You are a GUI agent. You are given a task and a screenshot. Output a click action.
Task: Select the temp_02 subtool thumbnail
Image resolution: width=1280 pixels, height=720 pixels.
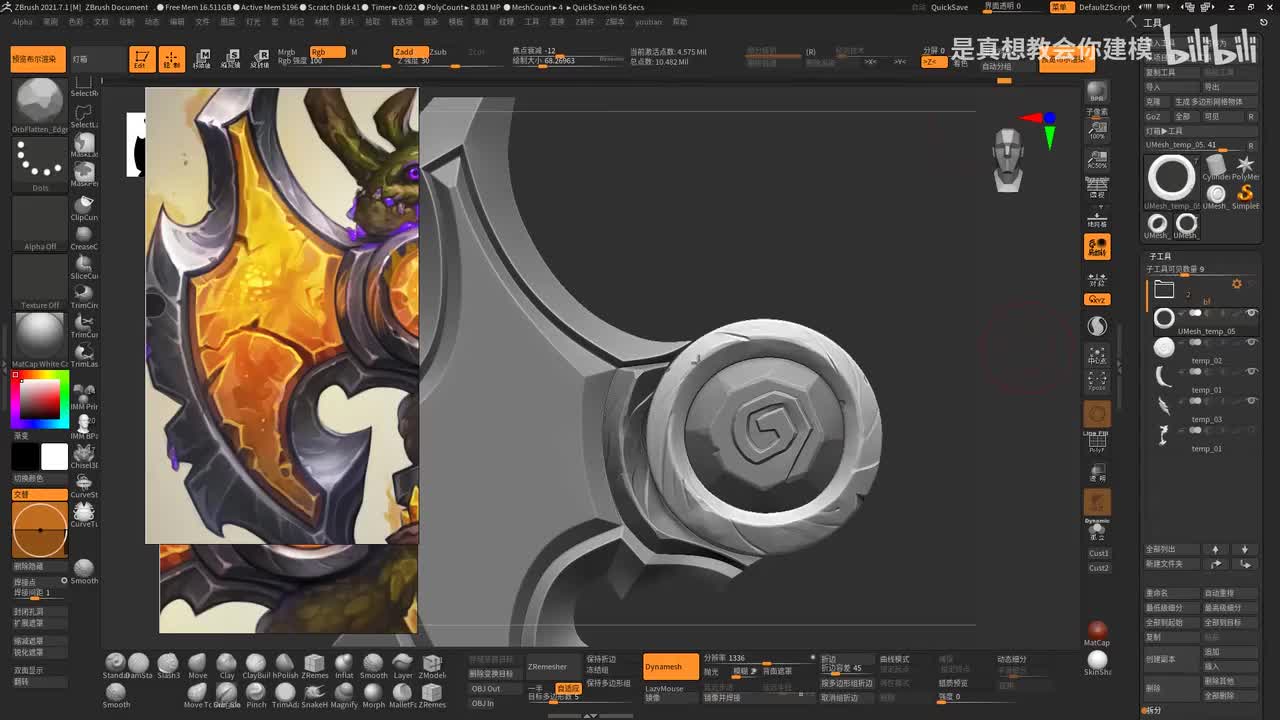pyautogui.click(x=1164, y=347)
